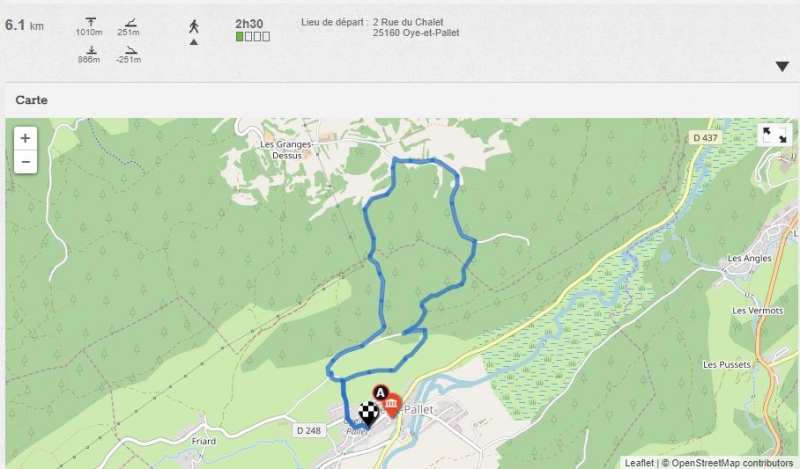Zoom out on the map
800x469 pixels.
tap(25, 162)
